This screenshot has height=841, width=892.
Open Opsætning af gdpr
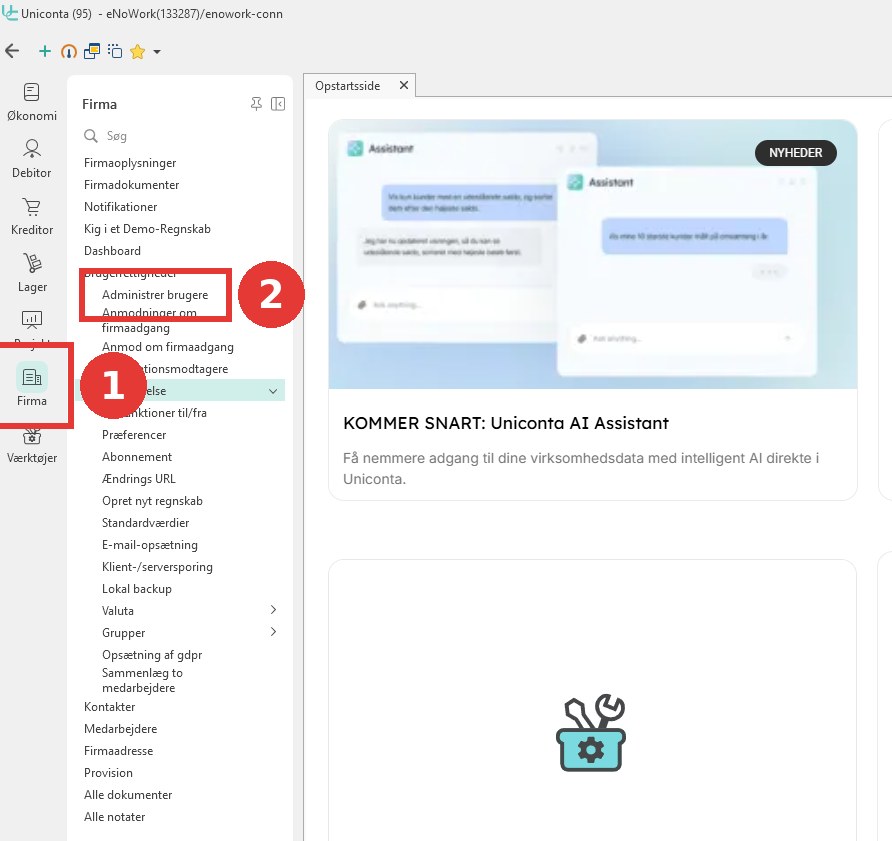152,655
